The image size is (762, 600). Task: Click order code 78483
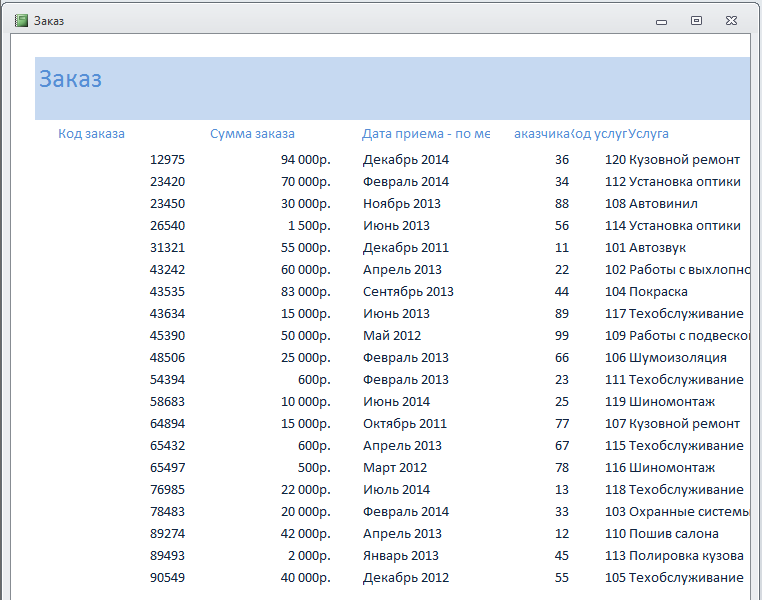(167, 512)
